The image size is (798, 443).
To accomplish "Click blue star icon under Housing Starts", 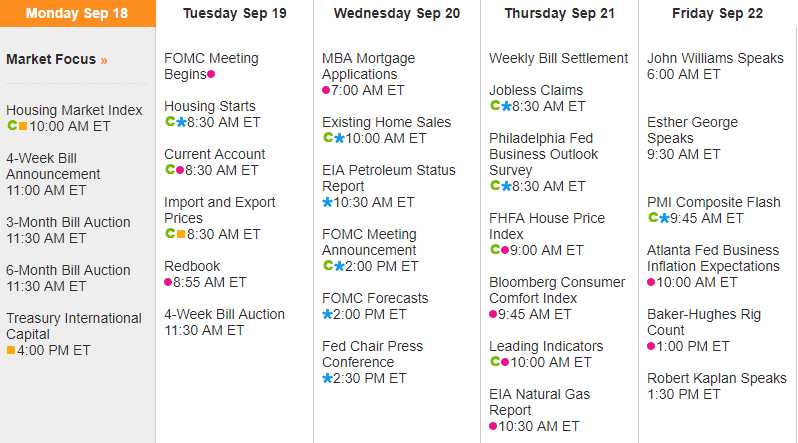I will pos(181,122).
